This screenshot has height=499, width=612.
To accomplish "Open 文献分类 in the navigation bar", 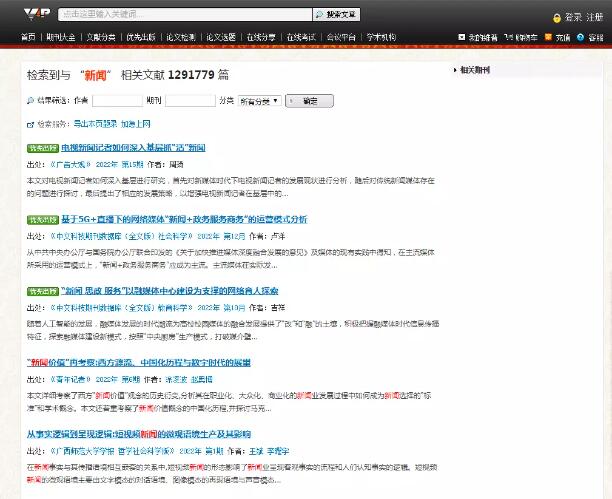I will tap(101, 37).
